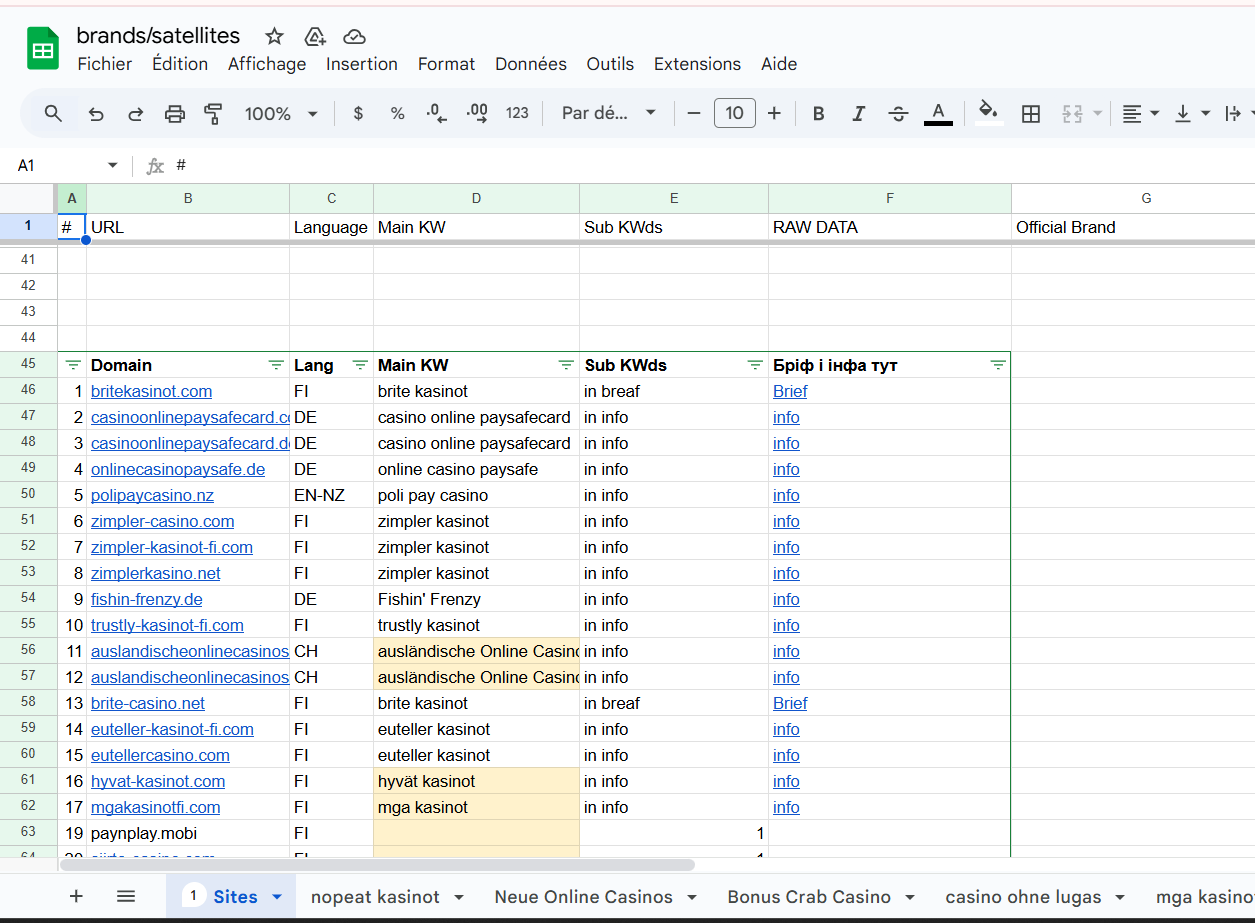The height and width of the screenshot is (923, 1255).
Task: Select the Paint format roller icon
Action: [x=213, y=114]
